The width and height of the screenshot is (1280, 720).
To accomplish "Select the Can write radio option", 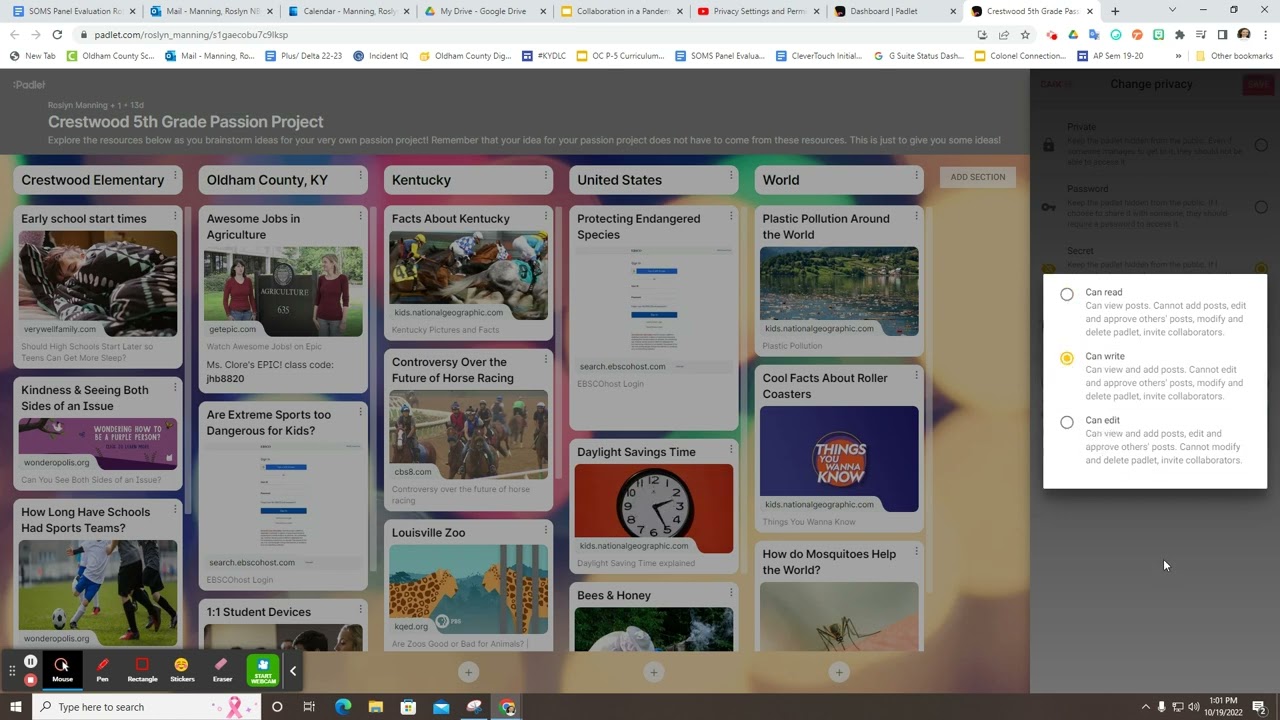I will click(1067, 358).
